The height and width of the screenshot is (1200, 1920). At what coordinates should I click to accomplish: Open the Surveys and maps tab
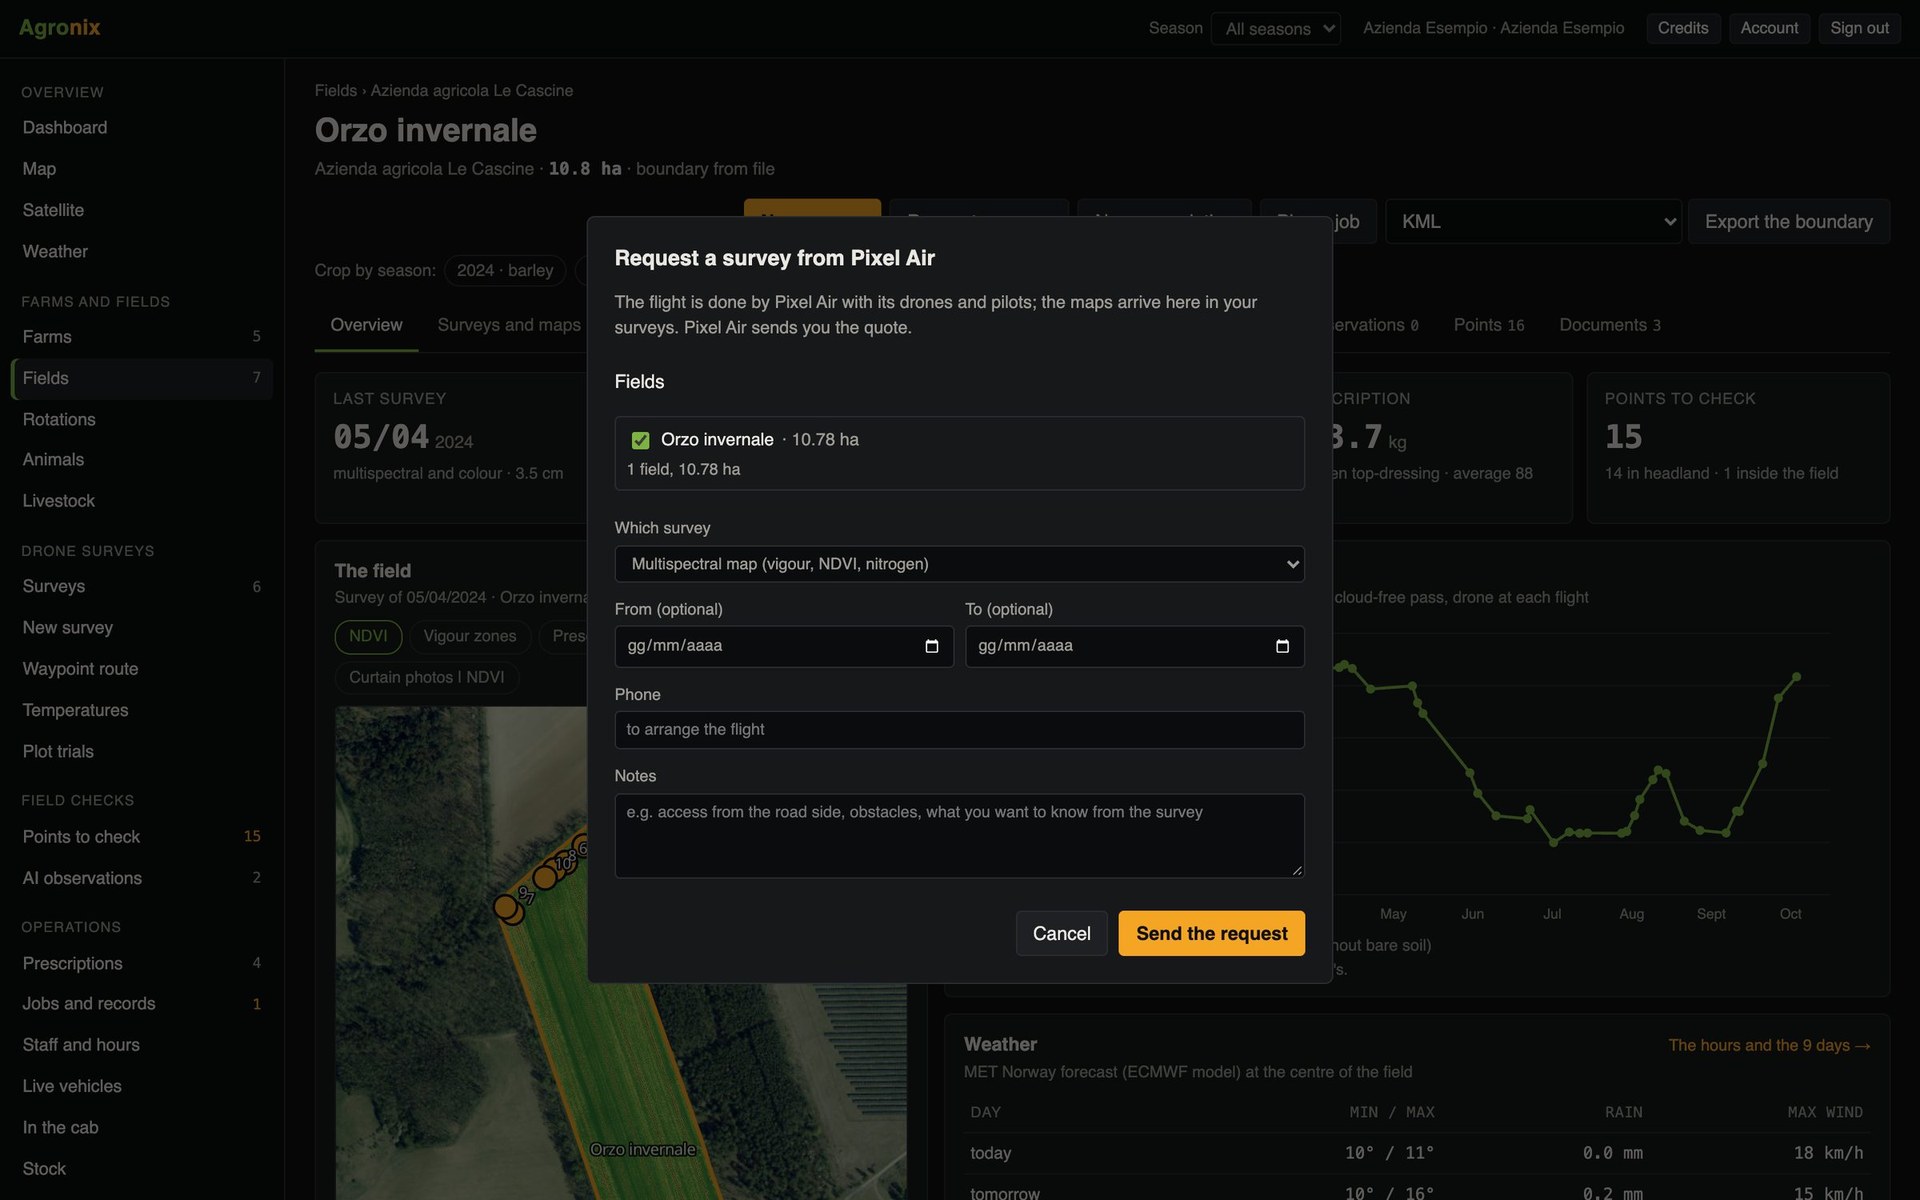click(x=509, y=325)
